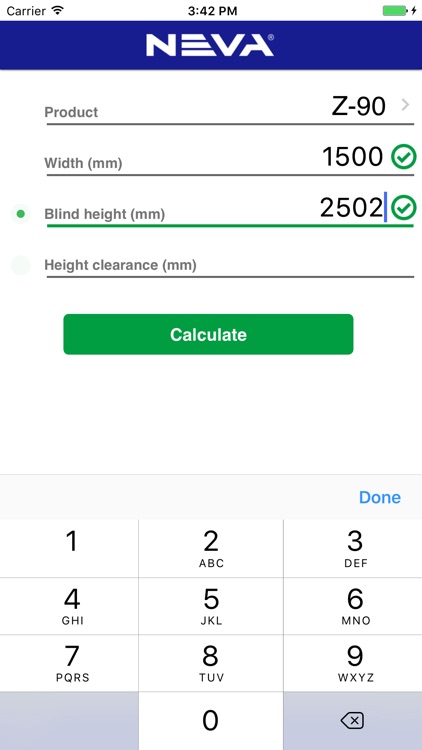Screen dimensions: 422x750
Task: Select the Blind height radio button
Action: (20, 214)
